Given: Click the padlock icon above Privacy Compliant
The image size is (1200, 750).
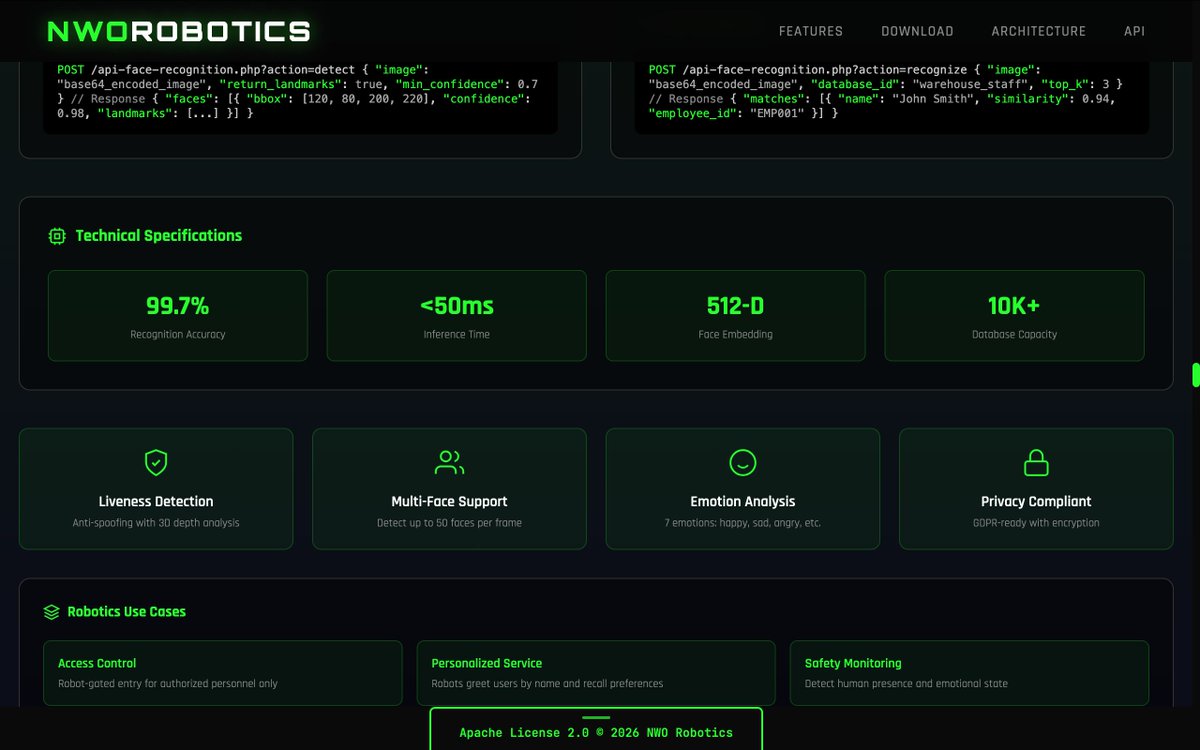Looking at the screenshot, I should (1036, 462).
